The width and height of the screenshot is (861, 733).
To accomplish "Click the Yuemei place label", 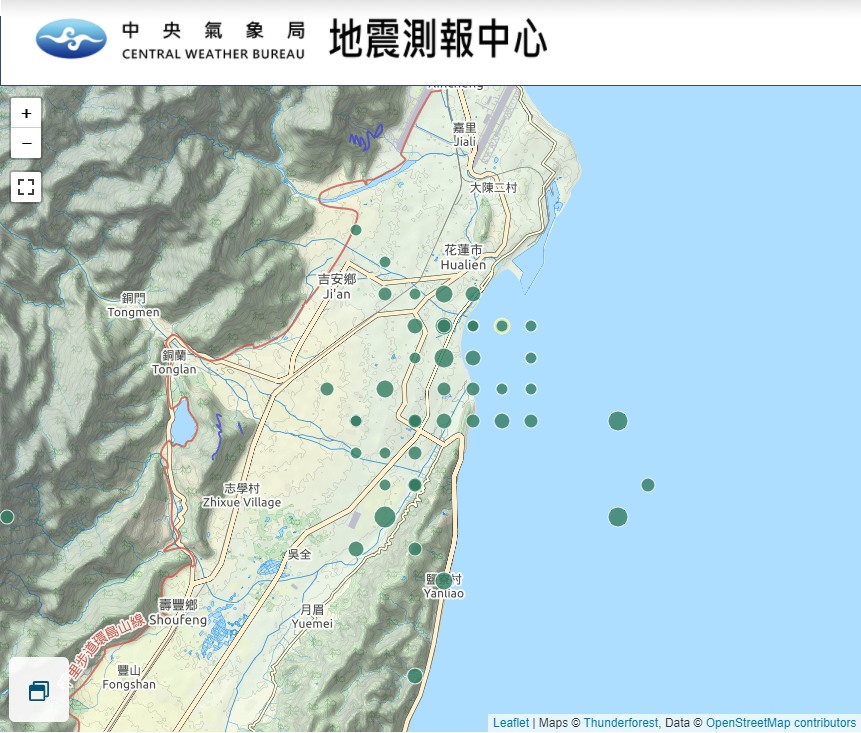I will coord(312,617).
